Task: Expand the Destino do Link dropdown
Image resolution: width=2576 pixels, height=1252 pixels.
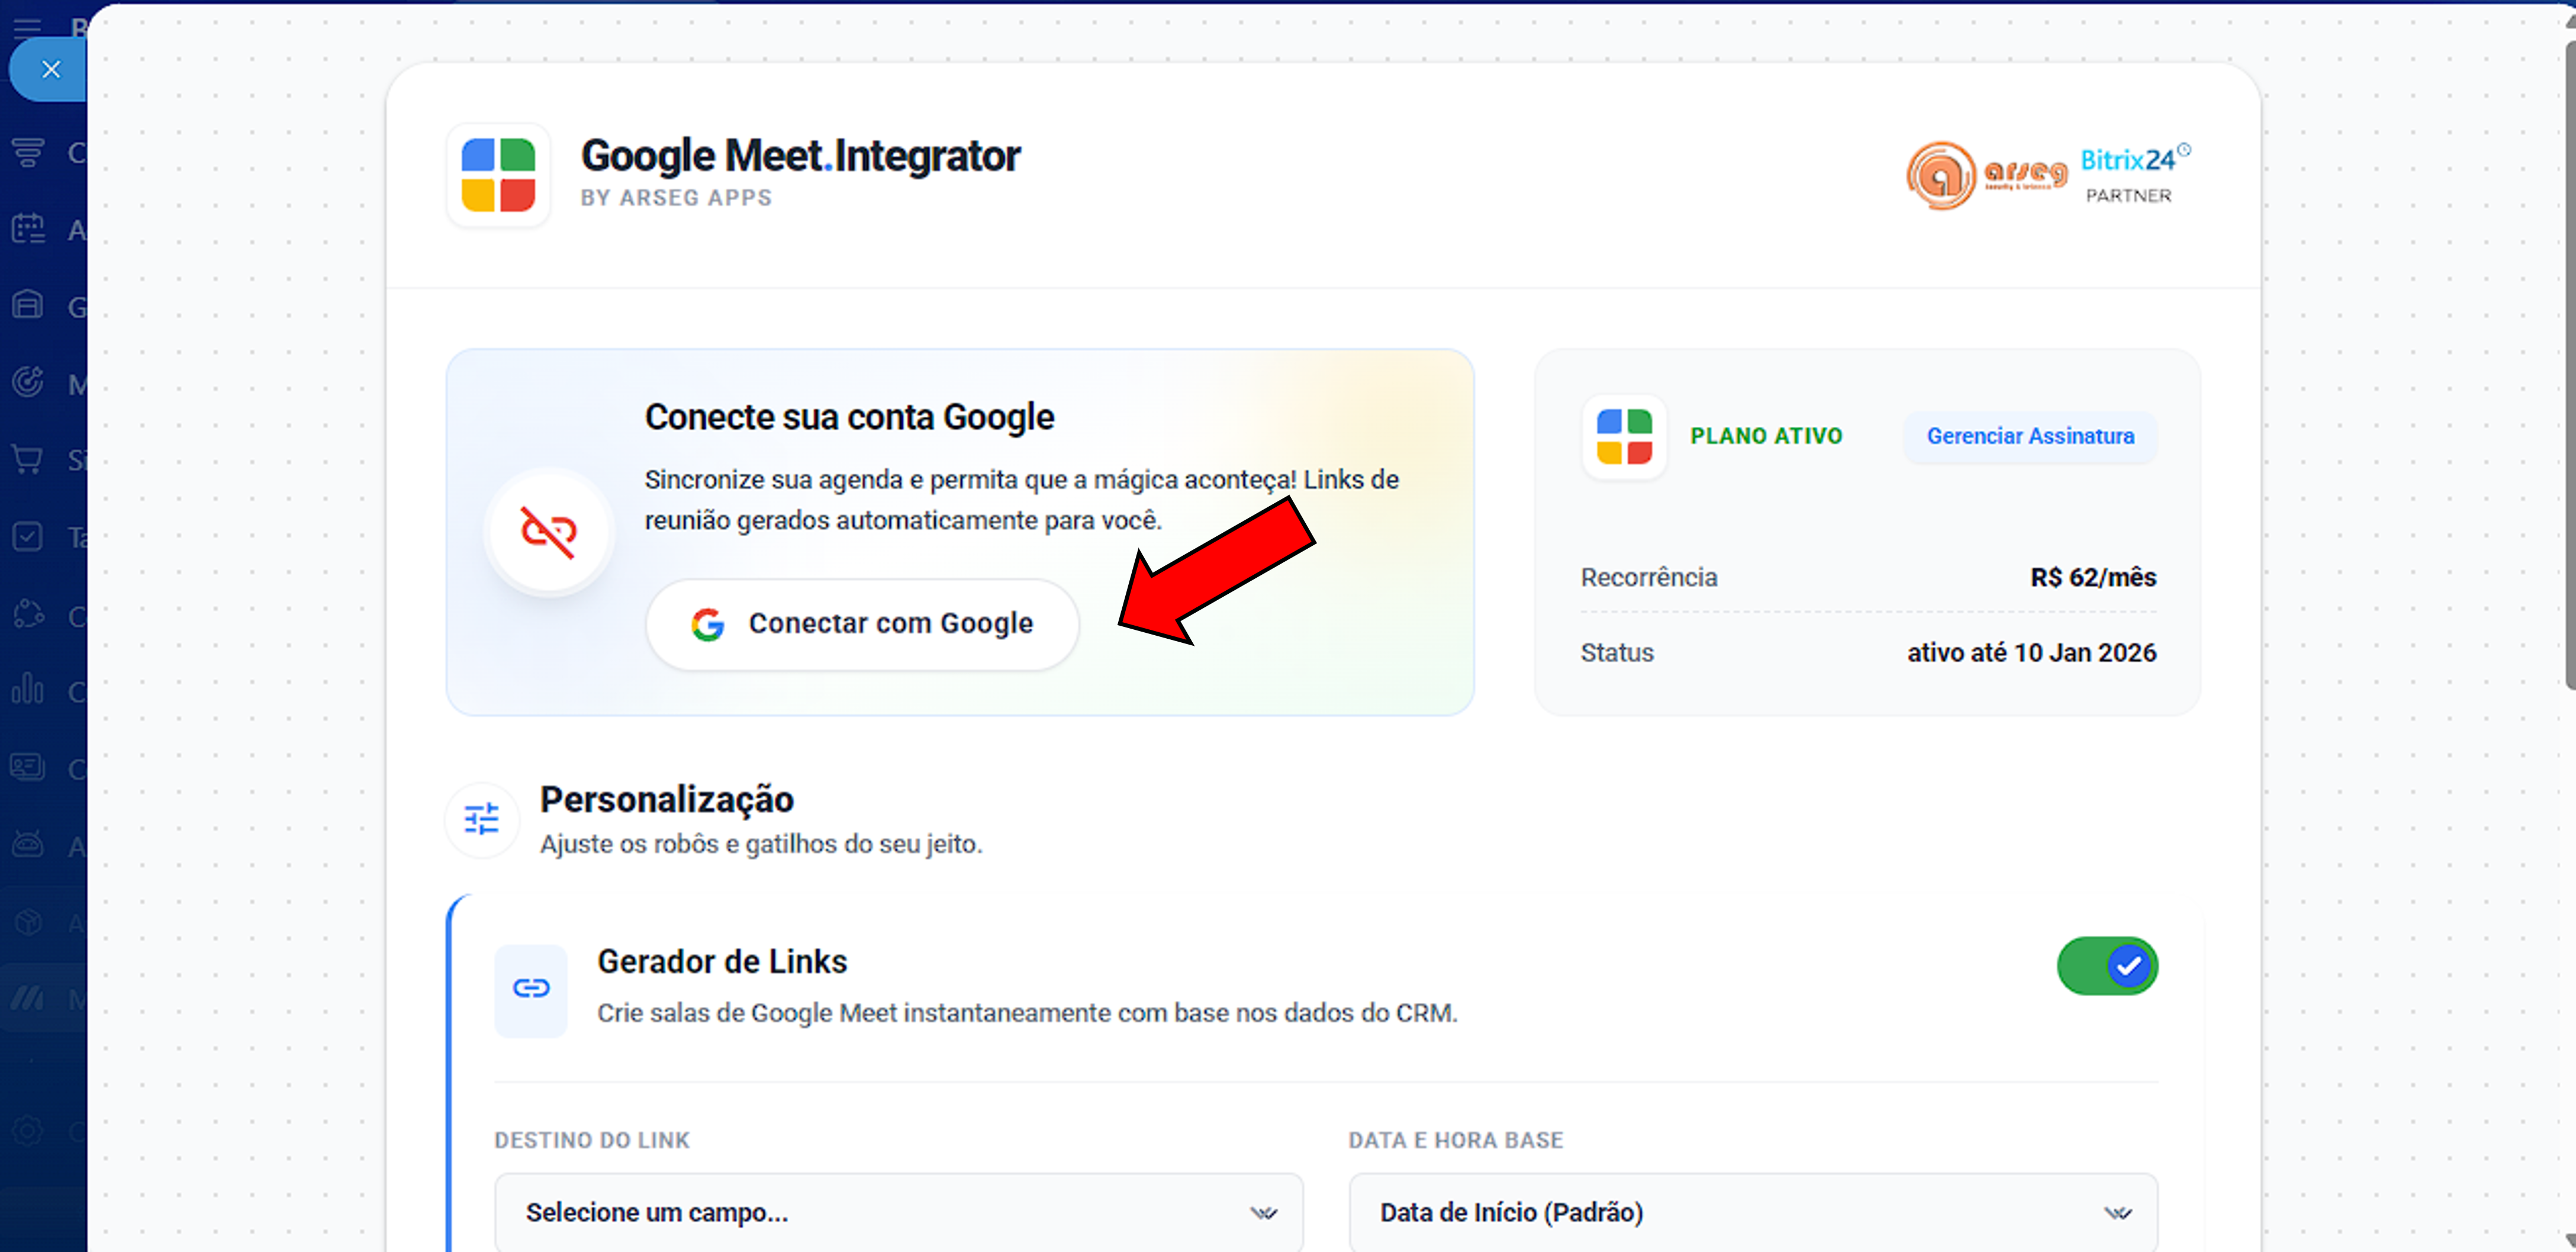Action: click(x=898, y=1212)
